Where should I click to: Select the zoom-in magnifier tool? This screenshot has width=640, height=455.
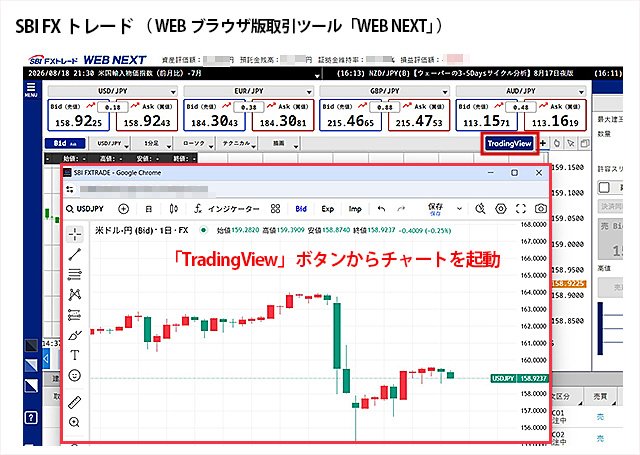[x=75, y=422]
